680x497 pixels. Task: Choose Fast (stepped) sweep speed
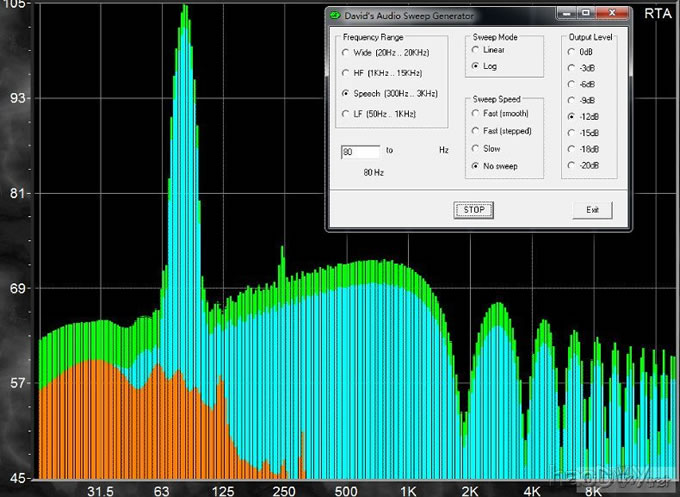coord(475,131)
